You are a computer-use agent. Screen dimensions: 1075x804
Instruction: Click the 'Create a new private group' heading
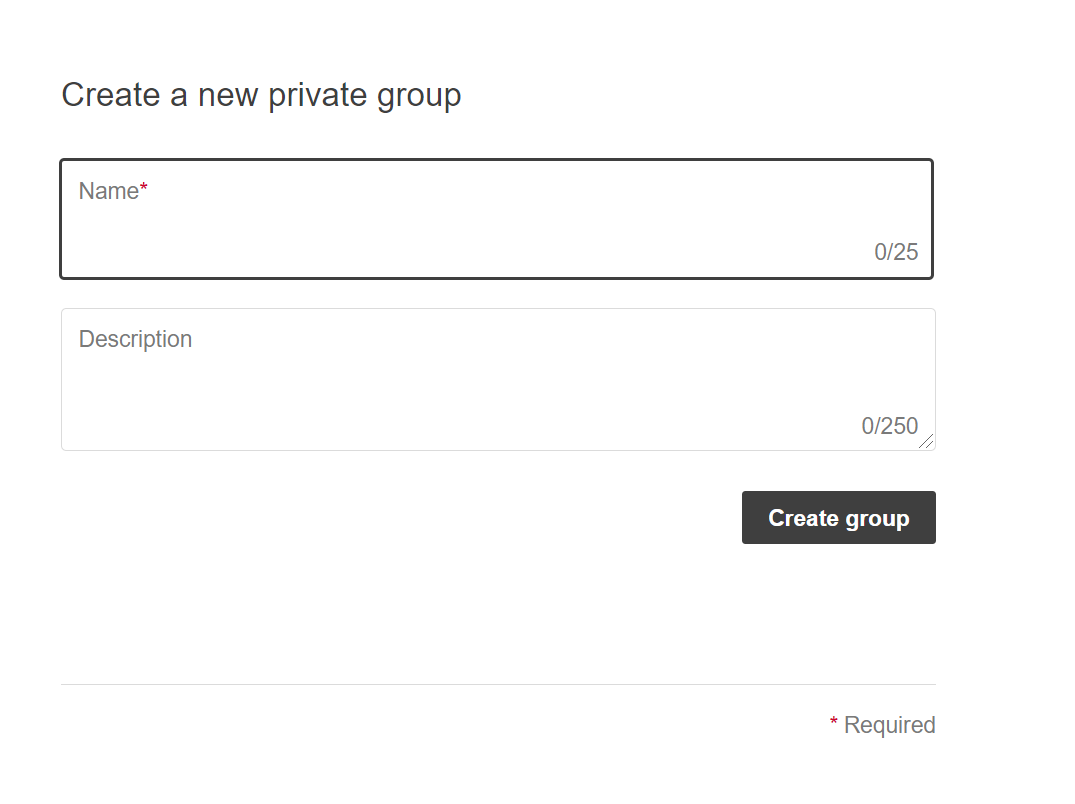[261, 95]
